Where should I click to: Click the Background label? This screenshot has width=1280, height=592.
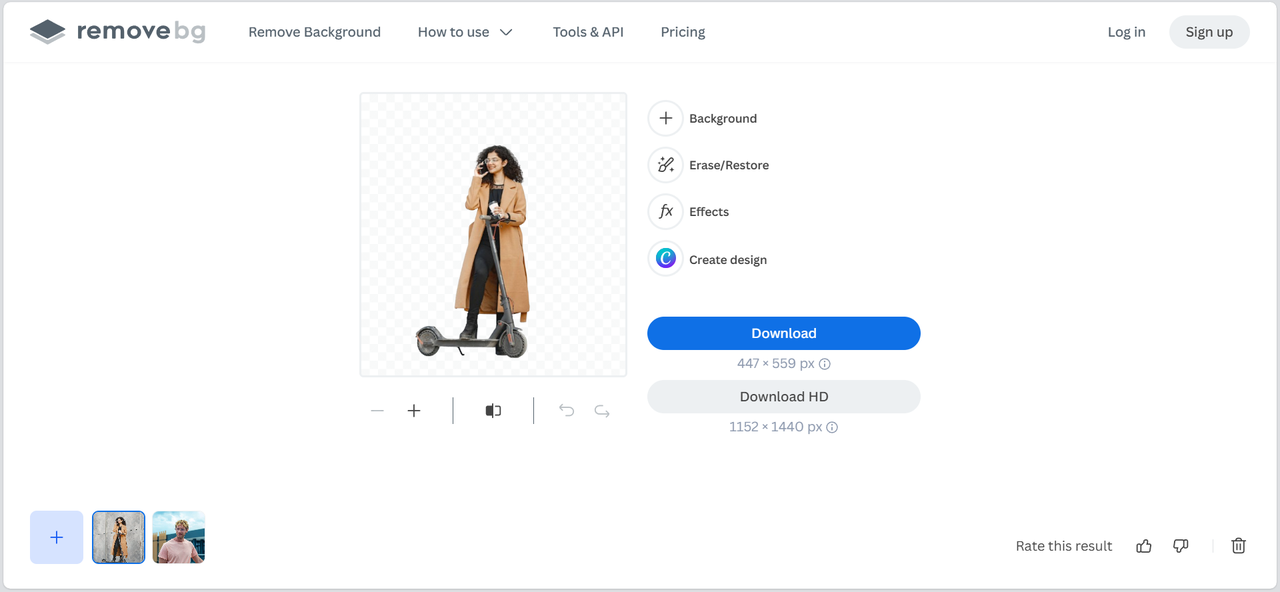pos(723,119)
